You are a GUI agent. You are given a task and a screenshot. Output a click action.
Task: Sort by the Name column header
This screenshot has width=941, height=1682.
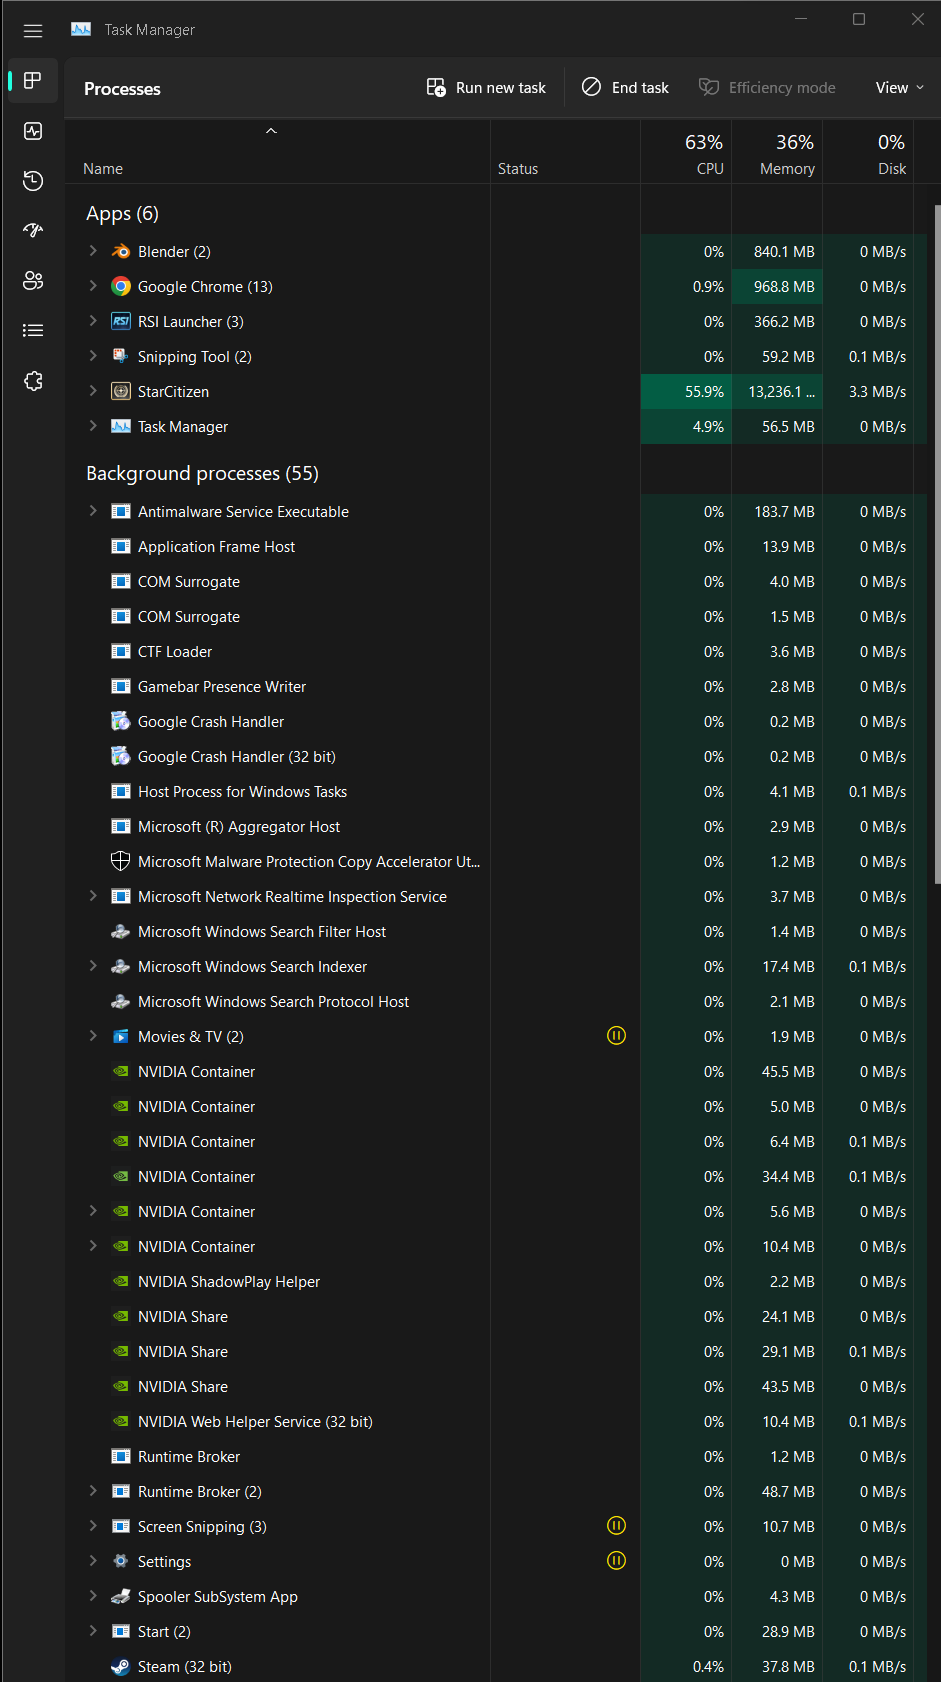pos(278,152)
